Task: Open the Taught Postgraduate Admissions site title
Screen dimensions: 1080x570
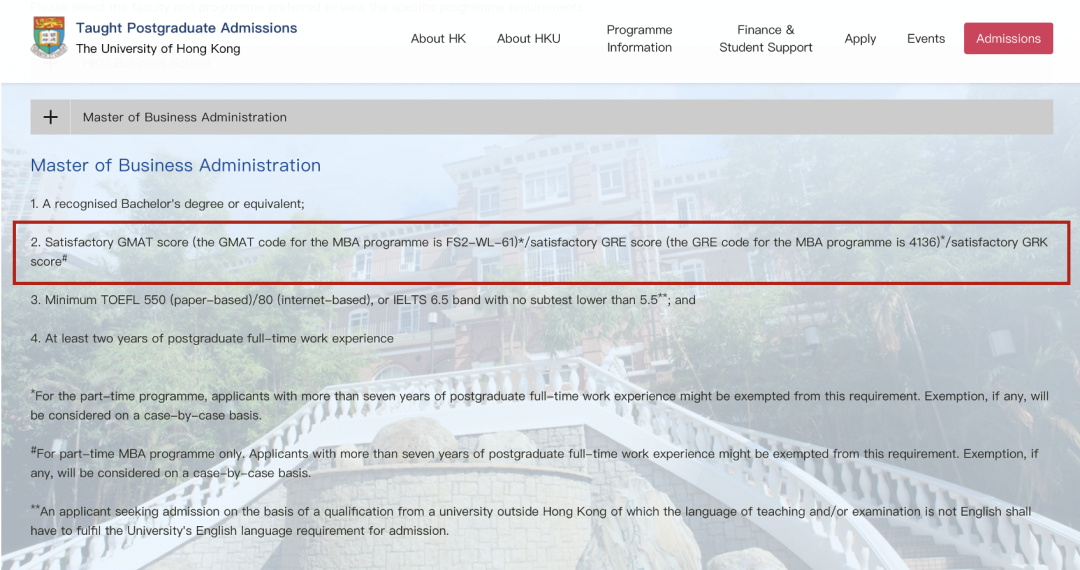Action: [186, 28]
